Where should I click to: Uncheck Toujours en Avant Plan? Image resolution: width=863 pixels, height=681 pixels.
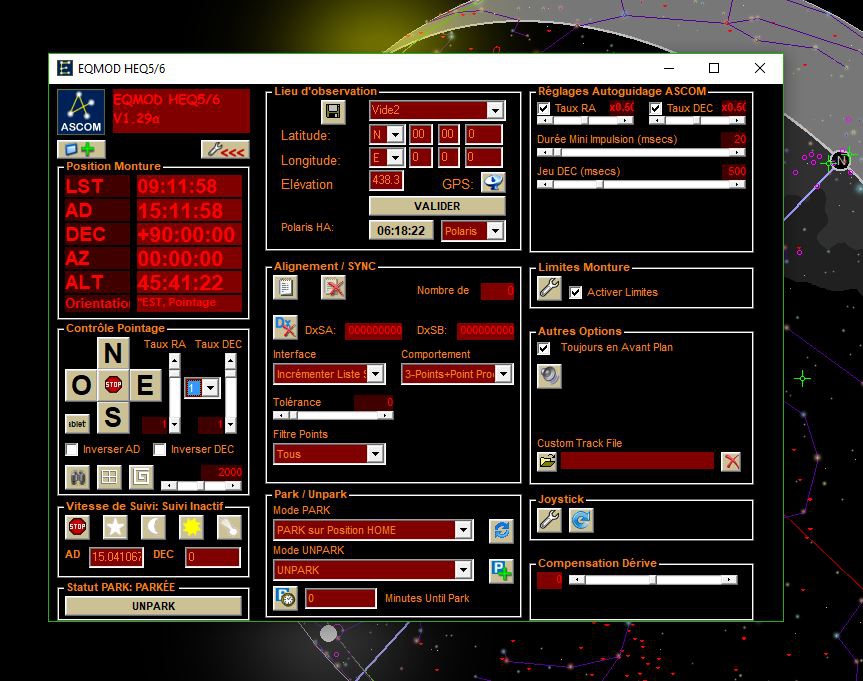[x=544, y=348]
